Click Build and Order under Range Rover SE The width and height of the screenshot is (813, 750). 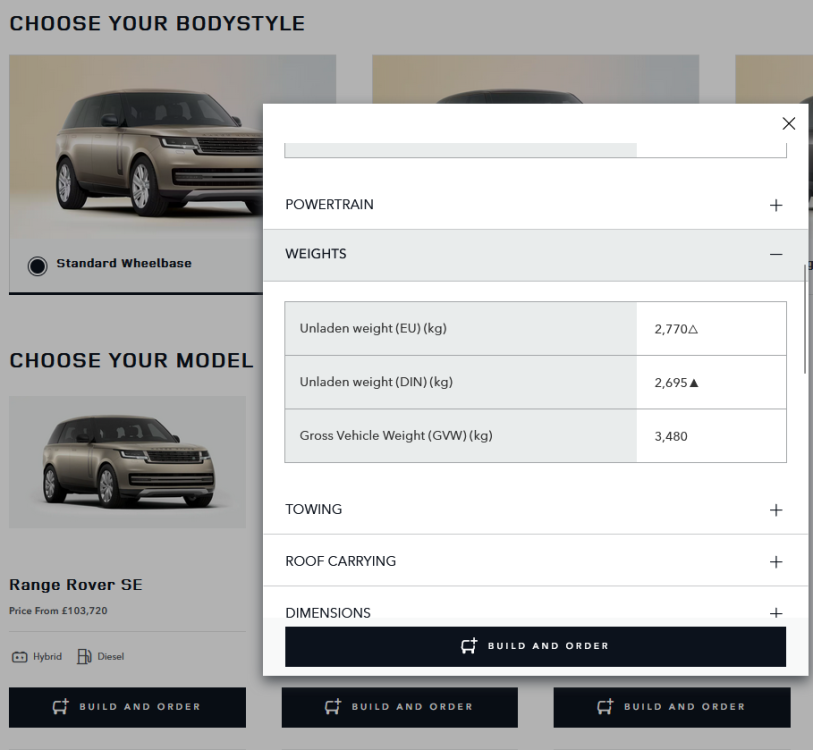(x=128, y=707)
